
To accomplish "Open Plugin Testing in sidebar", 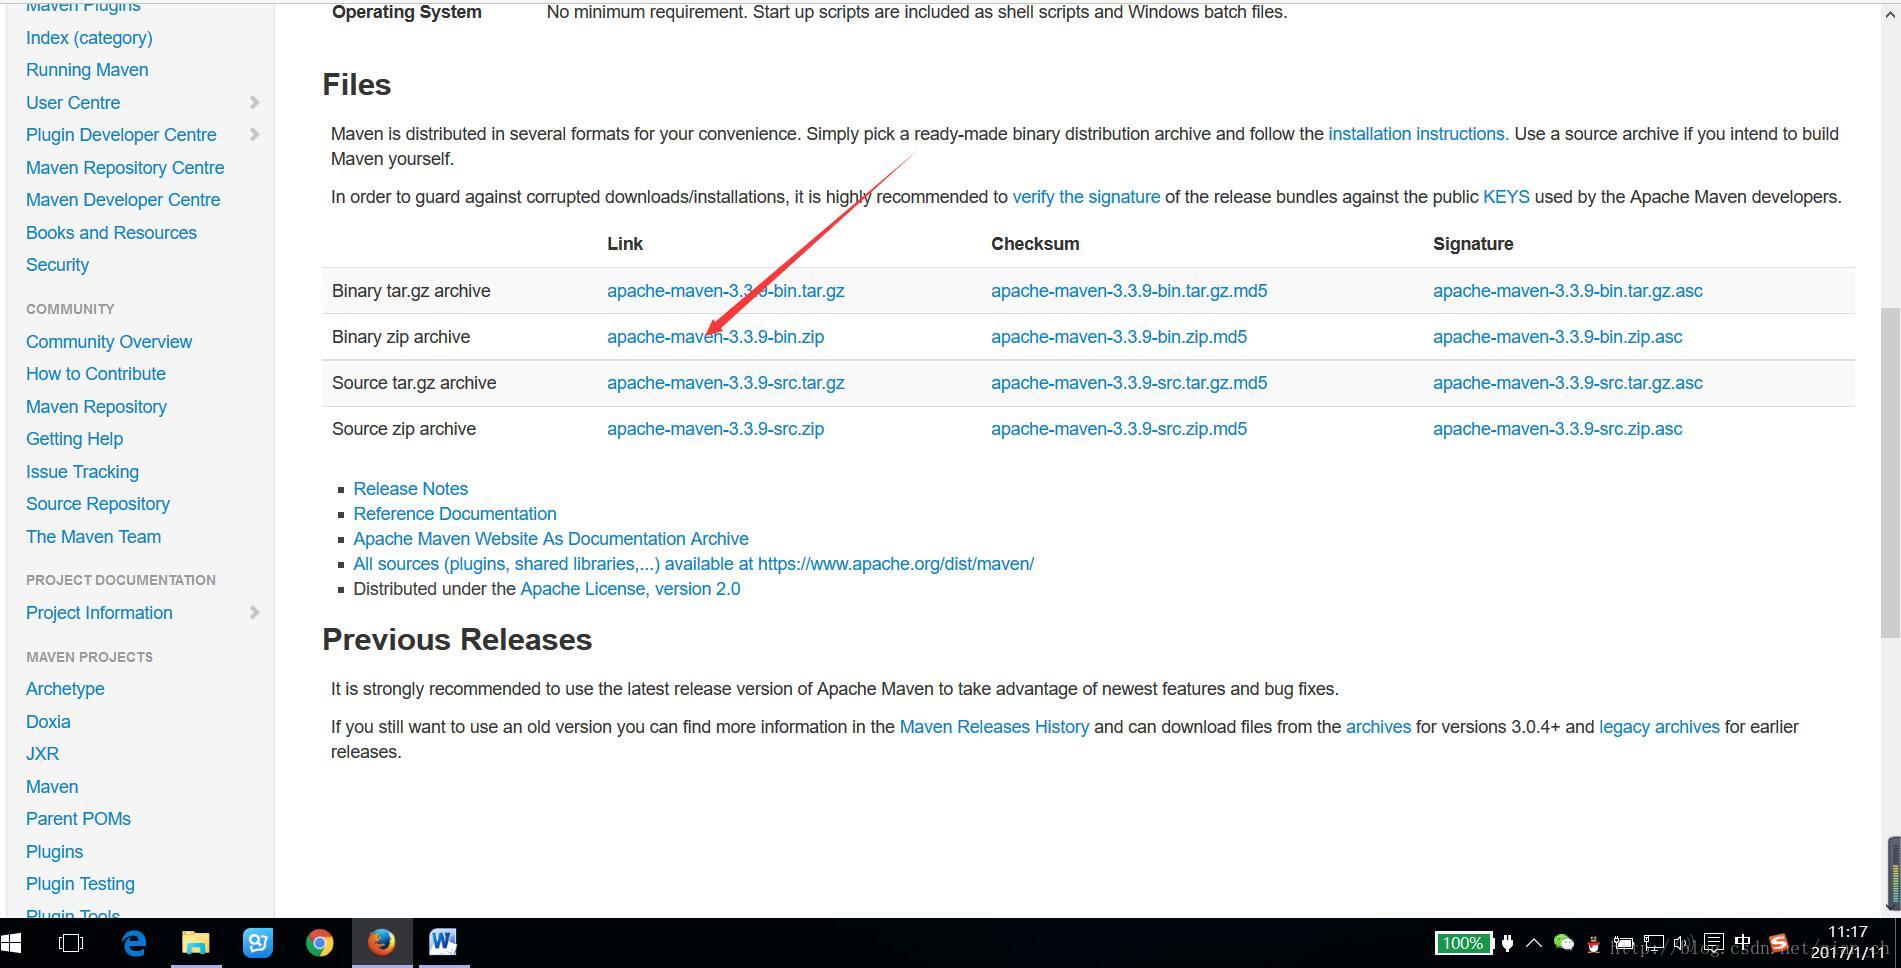I will pos(80,884).
